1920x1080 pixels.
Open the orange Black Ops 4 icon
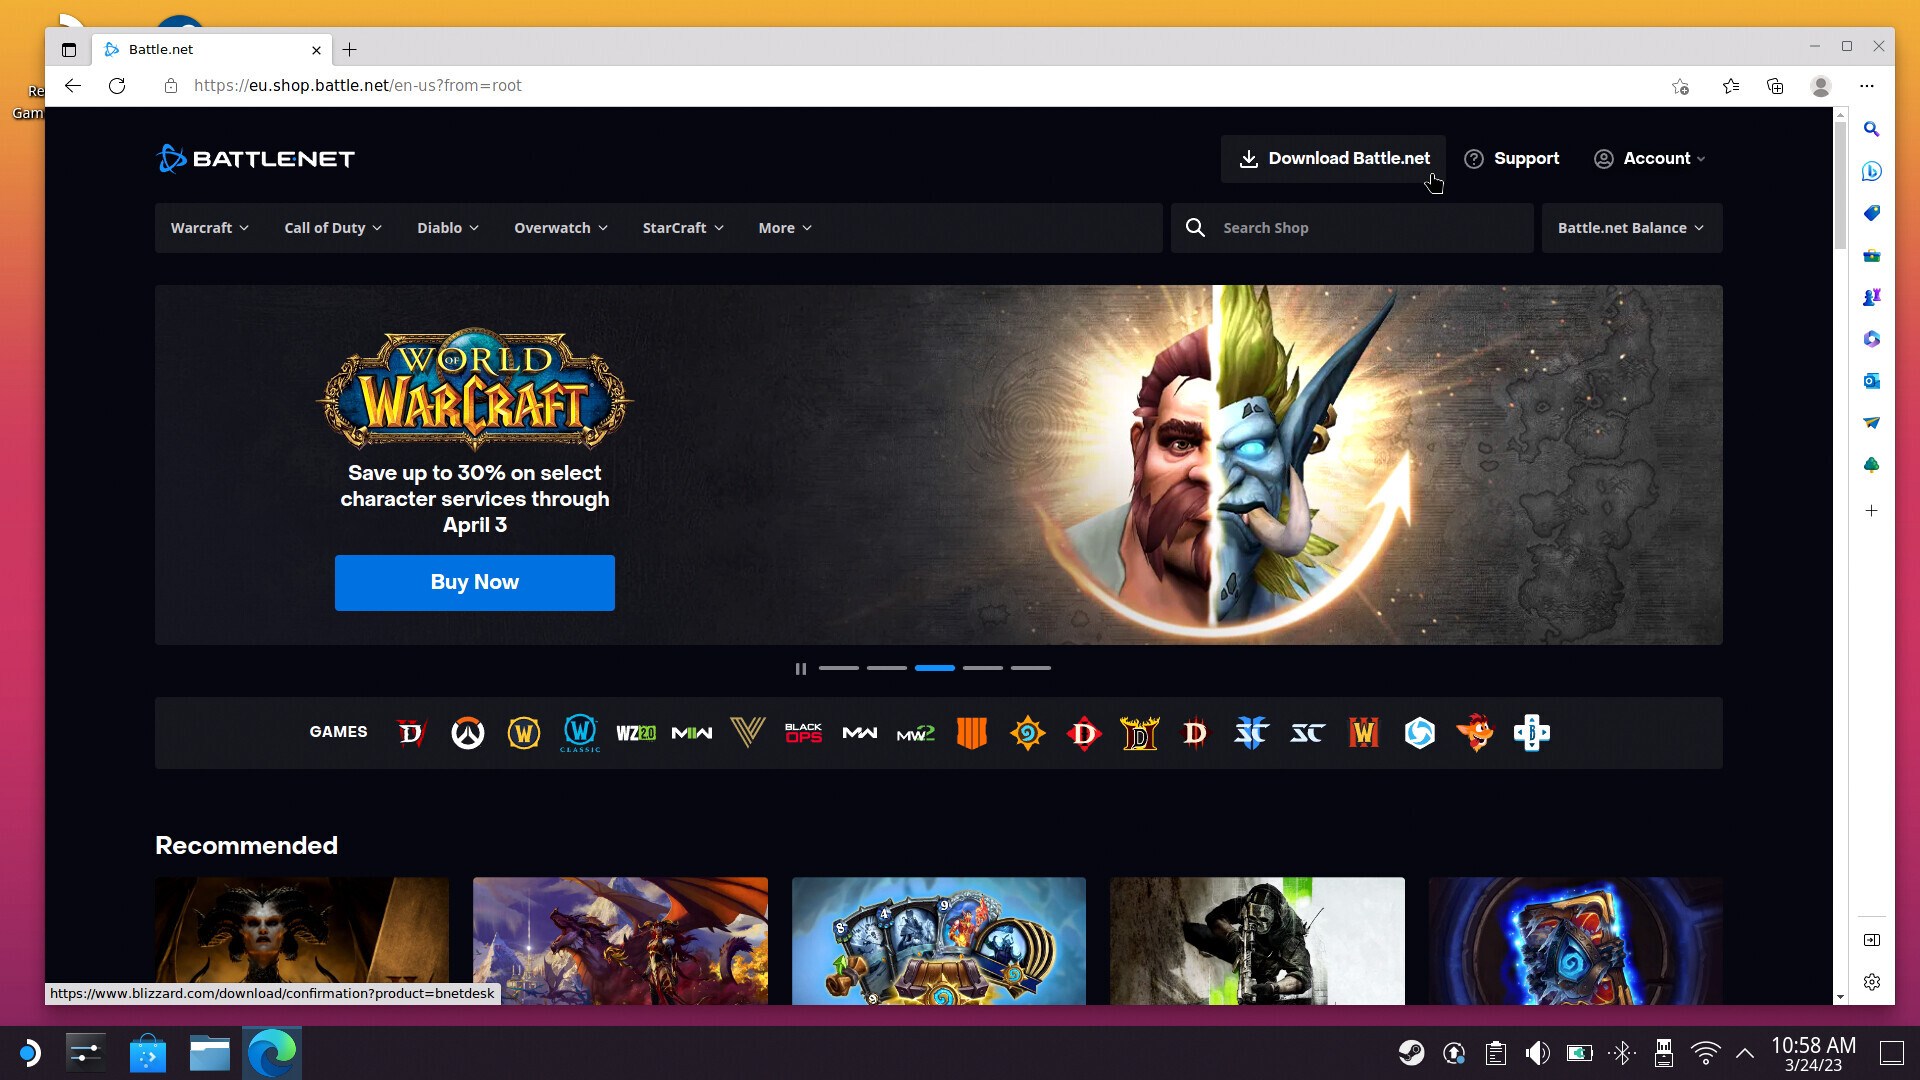point(972,733)
